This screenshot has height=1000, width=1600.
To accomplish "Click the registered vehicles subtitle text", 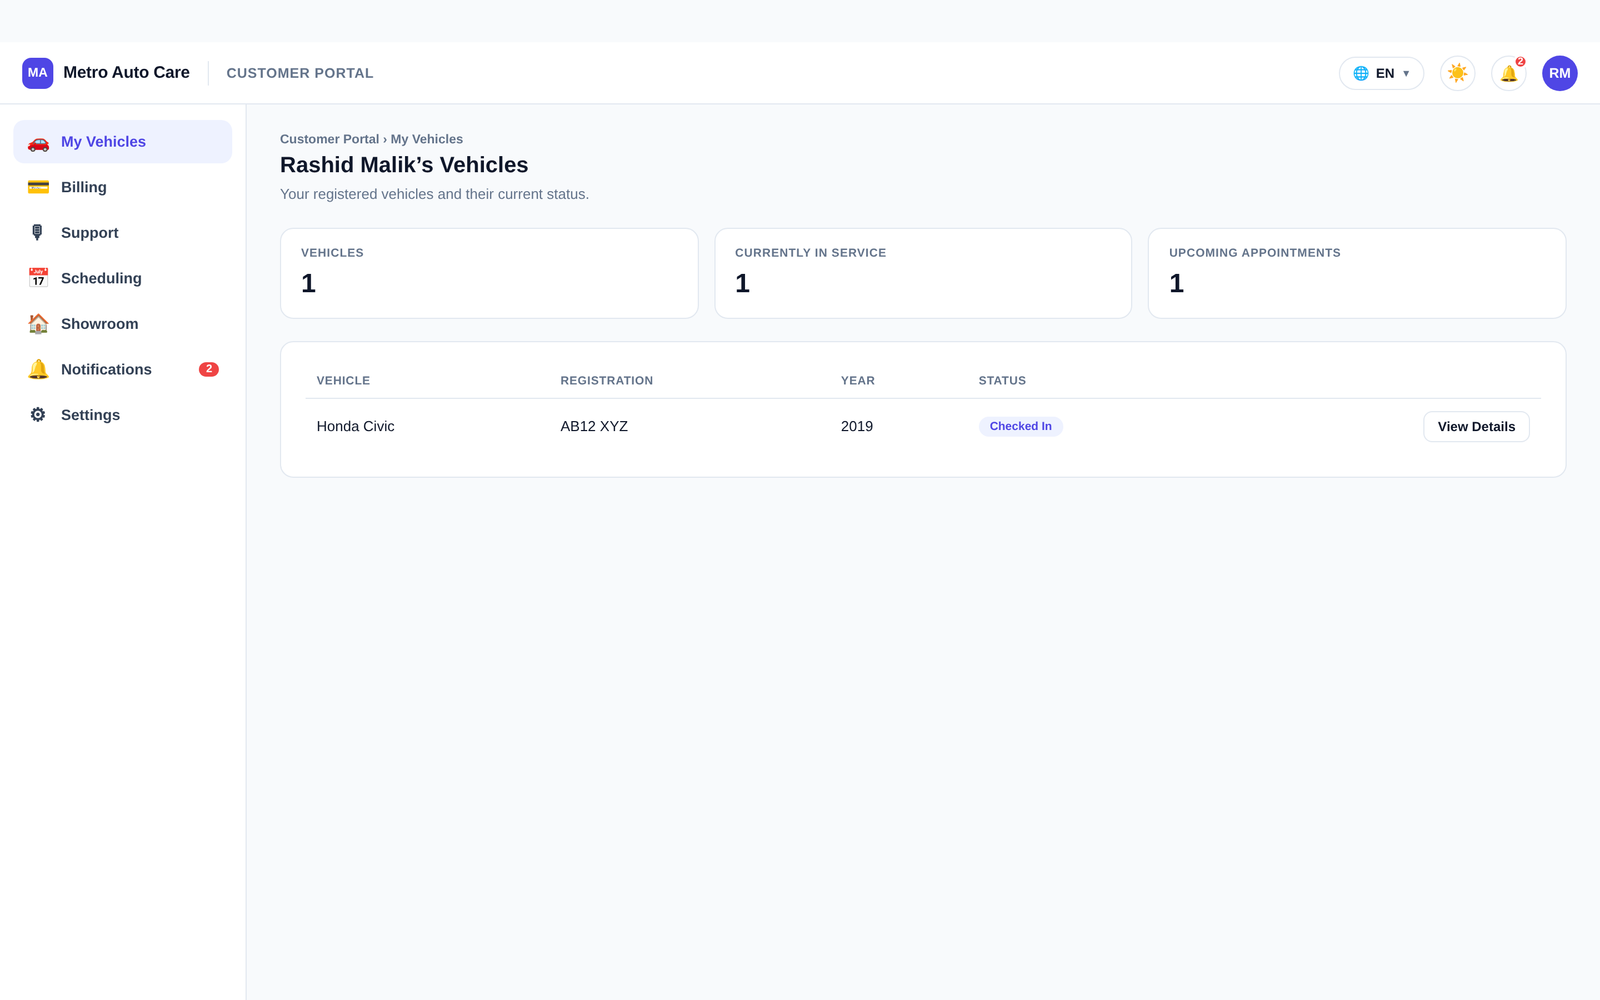I will (x=434, y=194).
